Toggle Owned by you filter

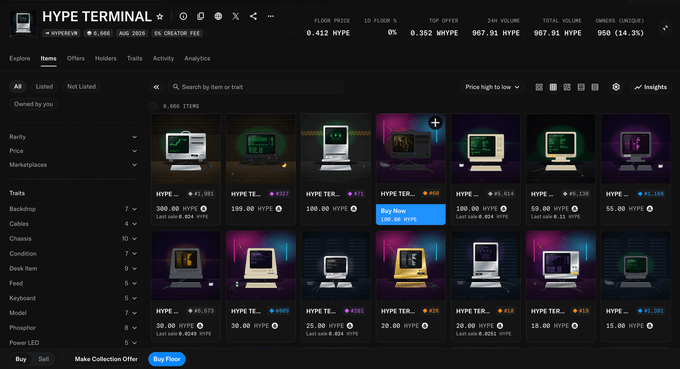coord(33,104)
